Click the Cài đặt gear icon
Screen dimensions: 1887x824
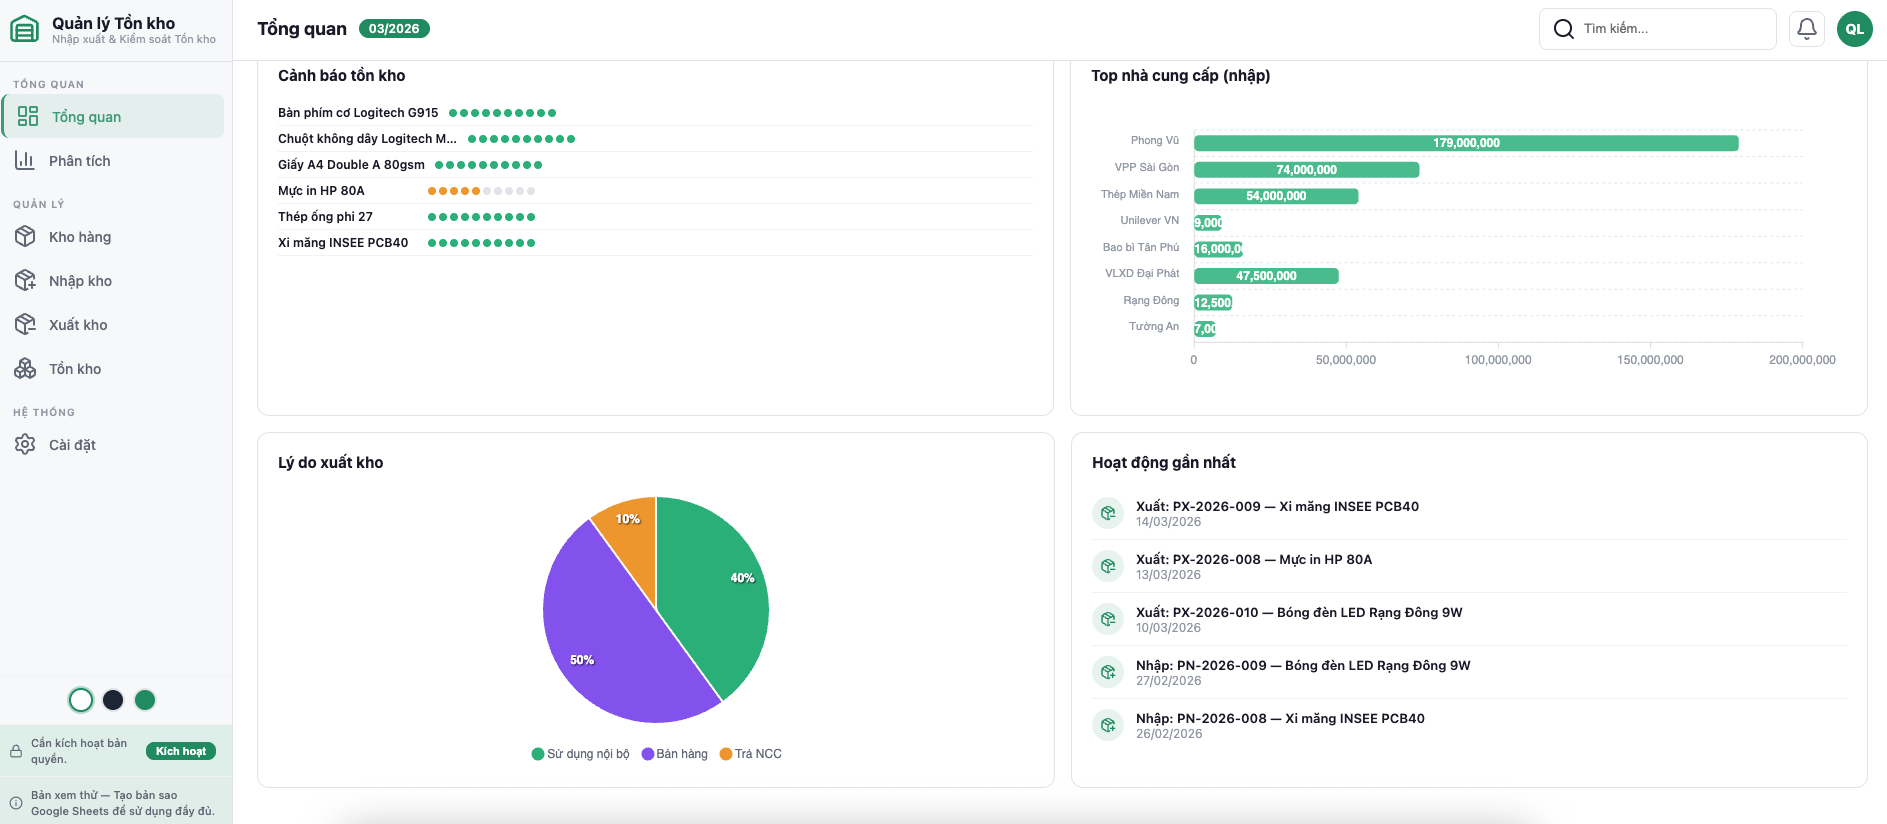tap(25, 444)
